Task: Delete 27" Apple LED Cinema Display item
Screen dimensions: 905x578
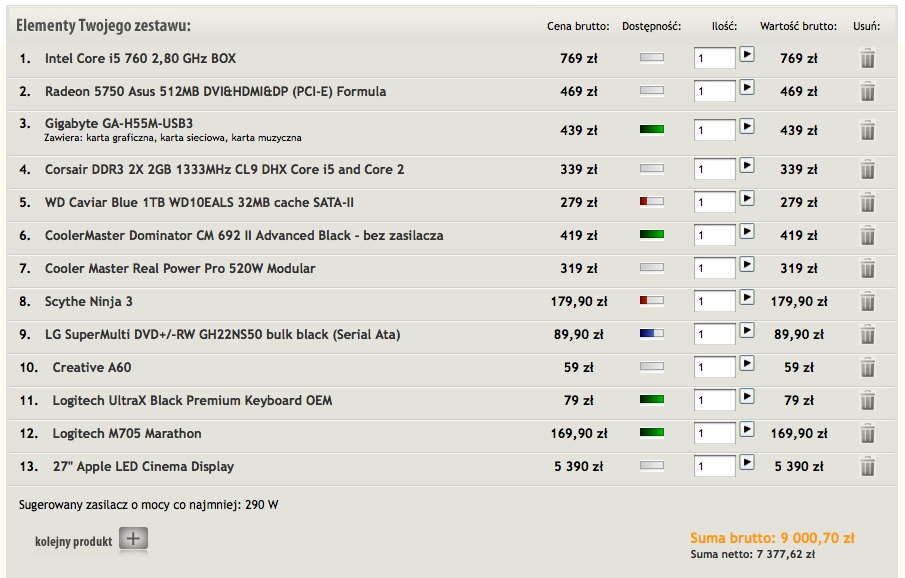Action: coord(867,466)
